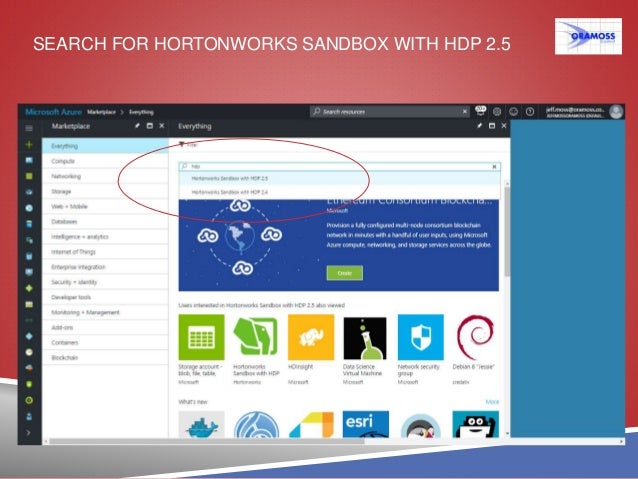Click the green plus New resource icon
Viewport: 638px width, 479px height.
pos(29,144)
